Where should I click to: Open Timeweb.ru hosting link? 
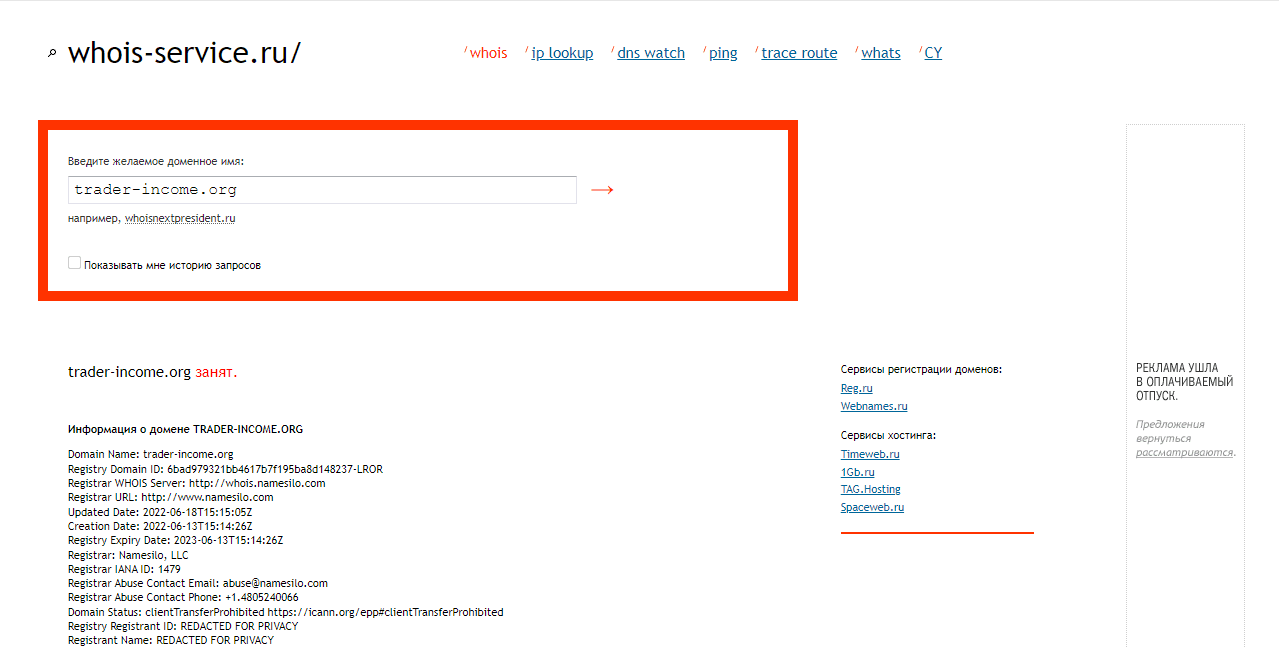pyautogui.click(x=870, y=454)
